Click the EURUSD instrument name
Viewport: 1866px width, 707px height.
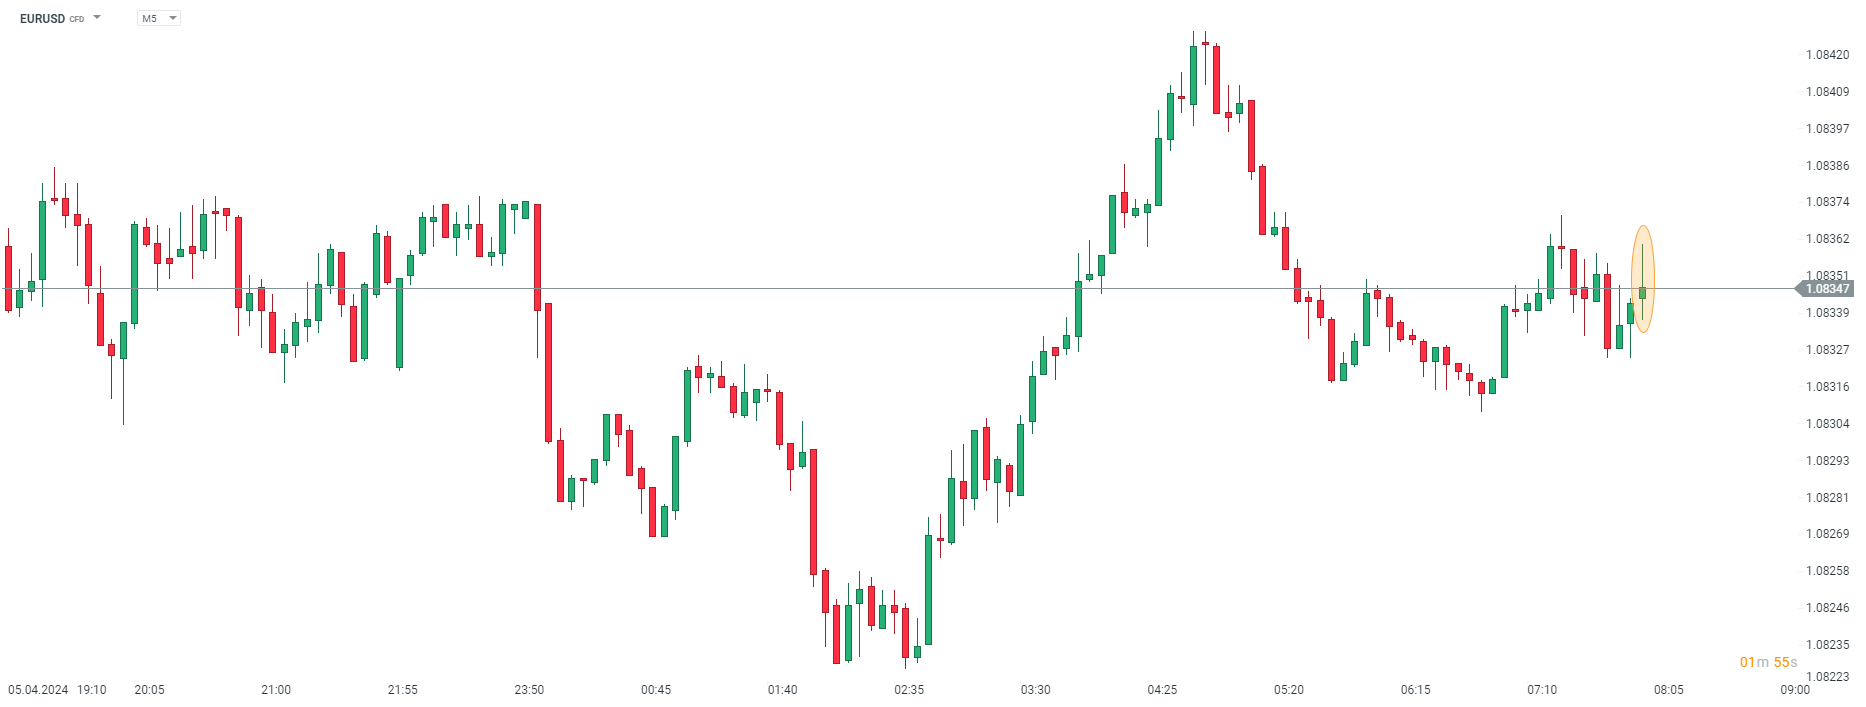point(42,18)
